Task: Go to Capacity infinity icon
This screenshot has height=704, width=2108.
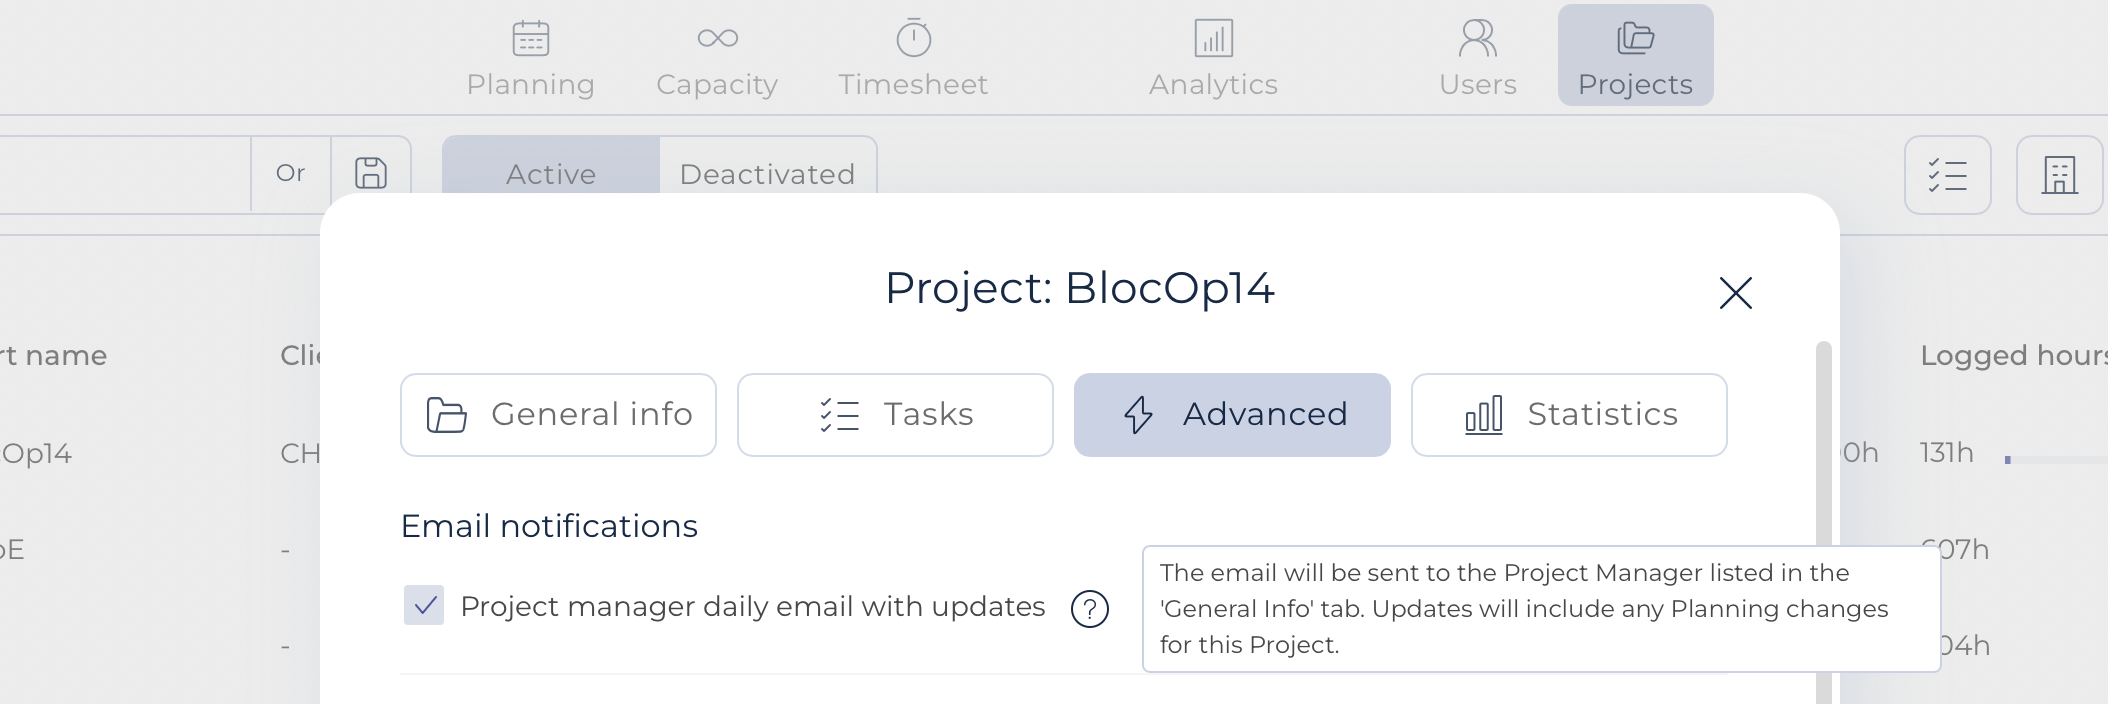Action: (717, 39)
